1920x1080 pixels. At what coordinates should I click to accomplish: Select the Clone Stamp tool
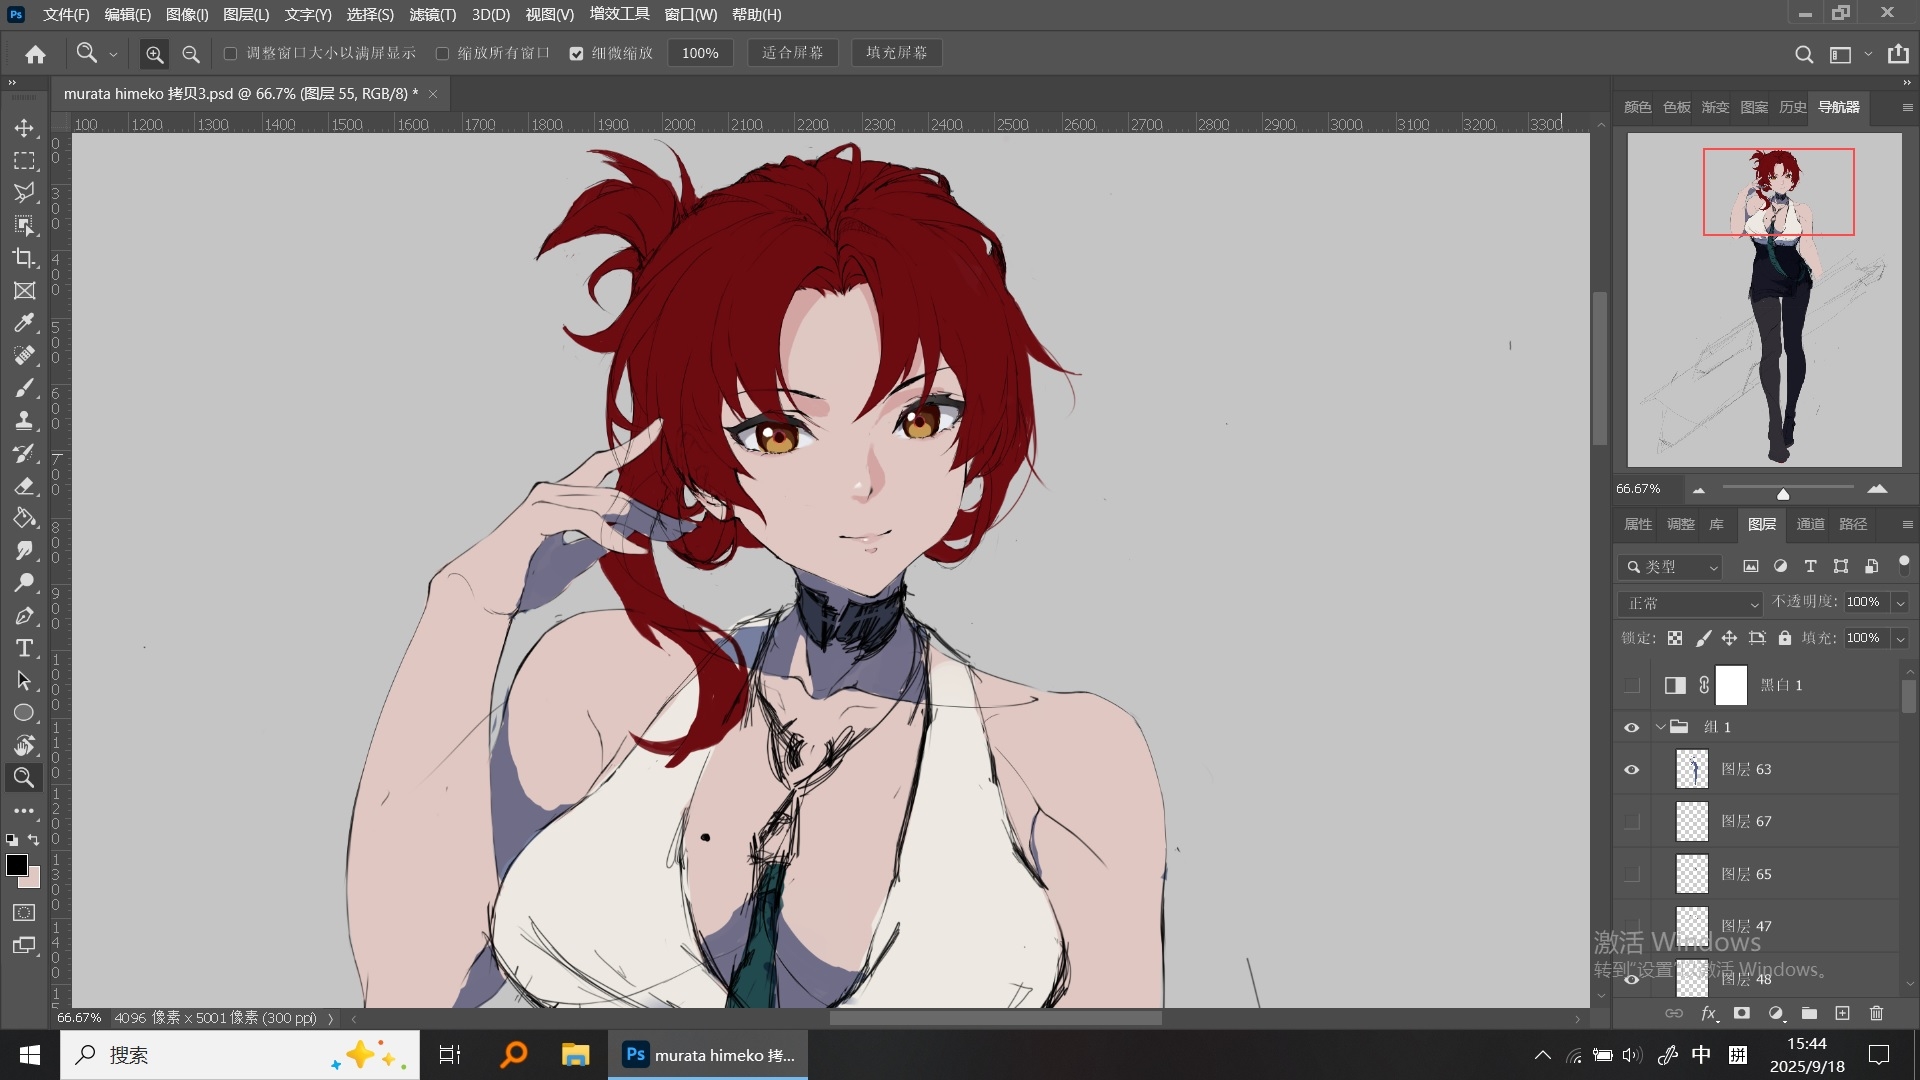pyautogui.click(x=24, y=421)
